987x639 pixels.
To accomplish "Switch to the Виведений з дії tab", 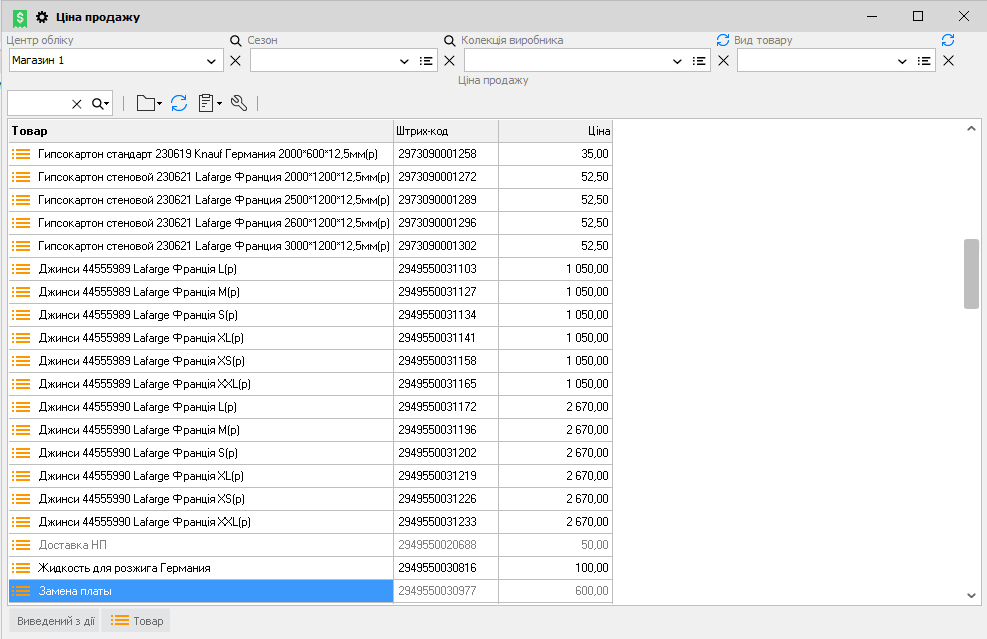I will [x=56, y=621].
